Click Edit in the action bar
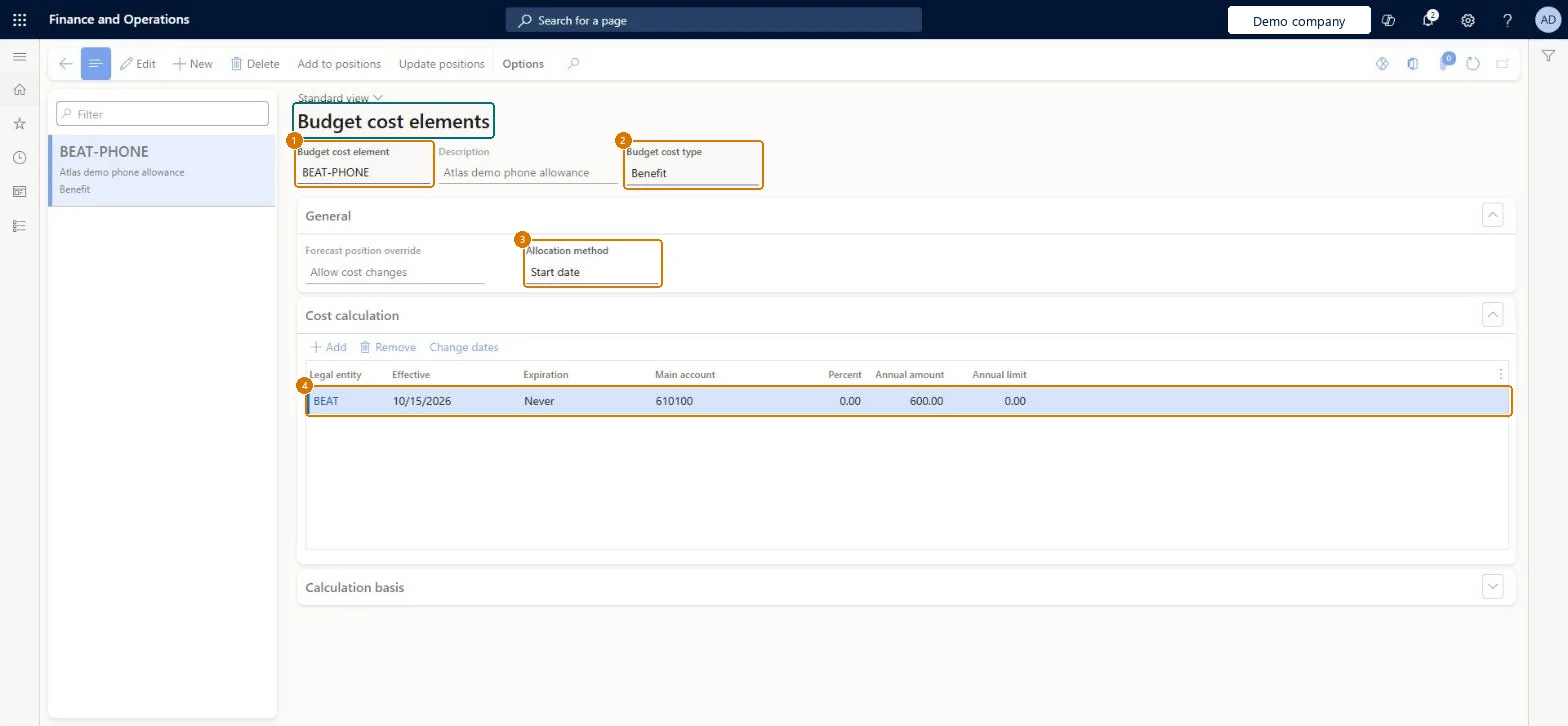This screenshot has height=726, width=1568. tap(137, 64)
